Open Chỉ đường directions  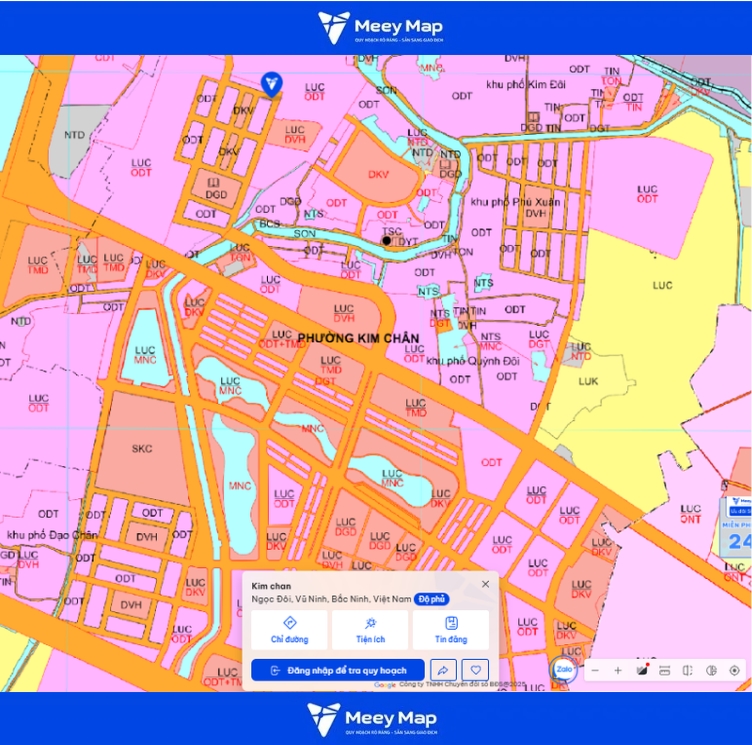[289, 630]
